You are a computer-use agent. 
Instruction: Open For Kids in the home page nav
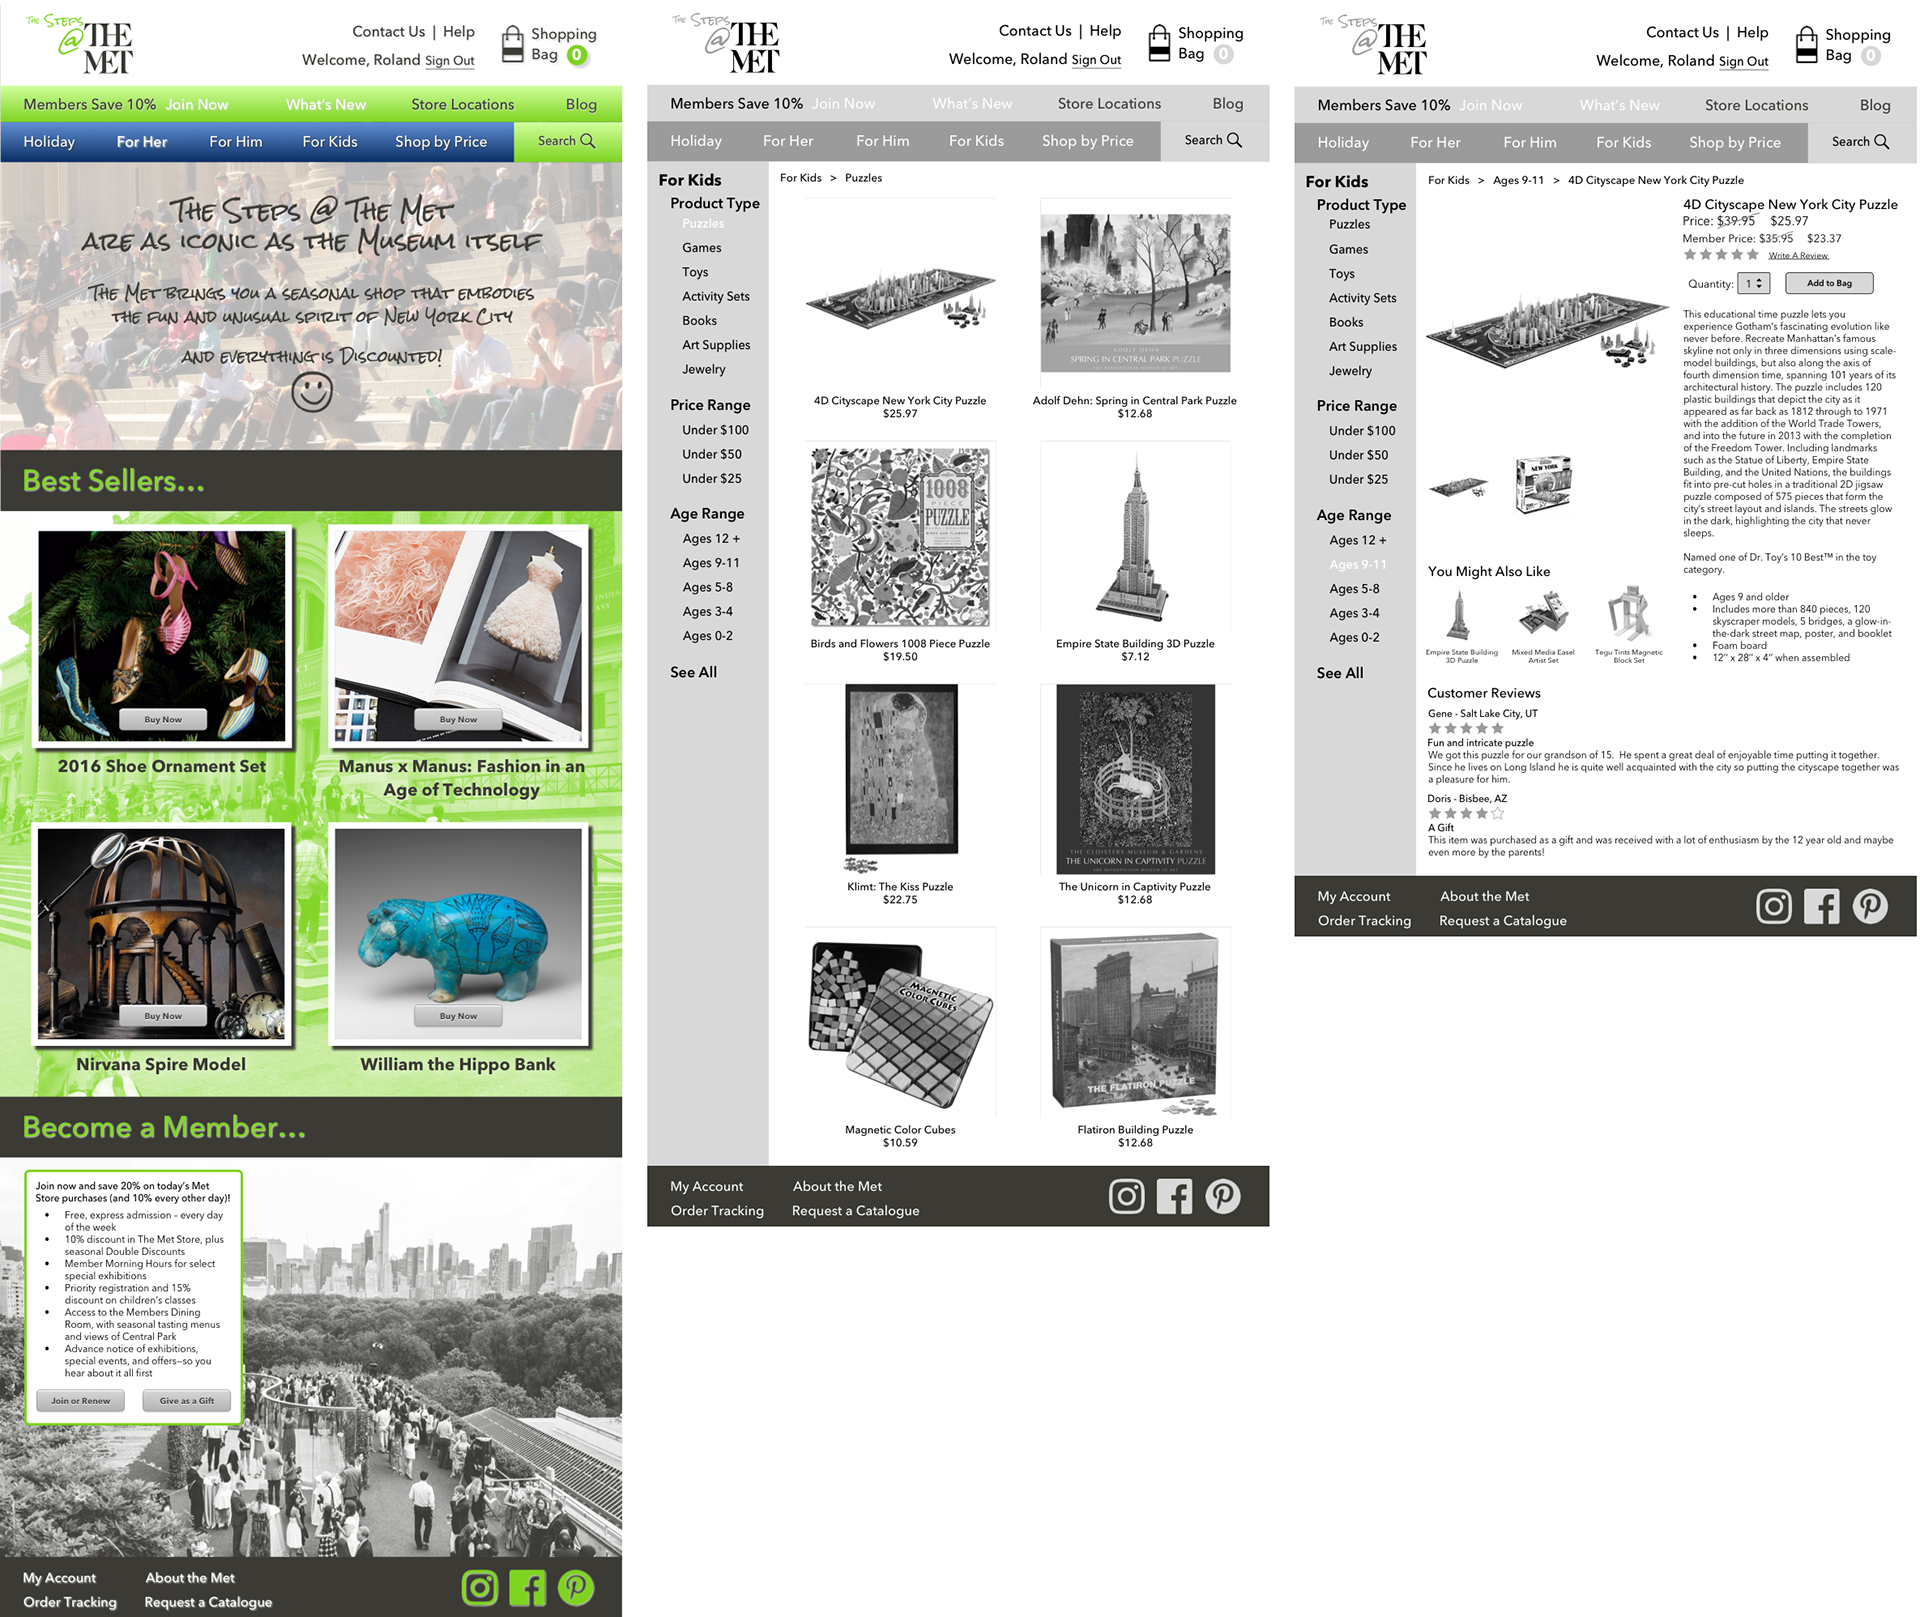coord(330,142)
